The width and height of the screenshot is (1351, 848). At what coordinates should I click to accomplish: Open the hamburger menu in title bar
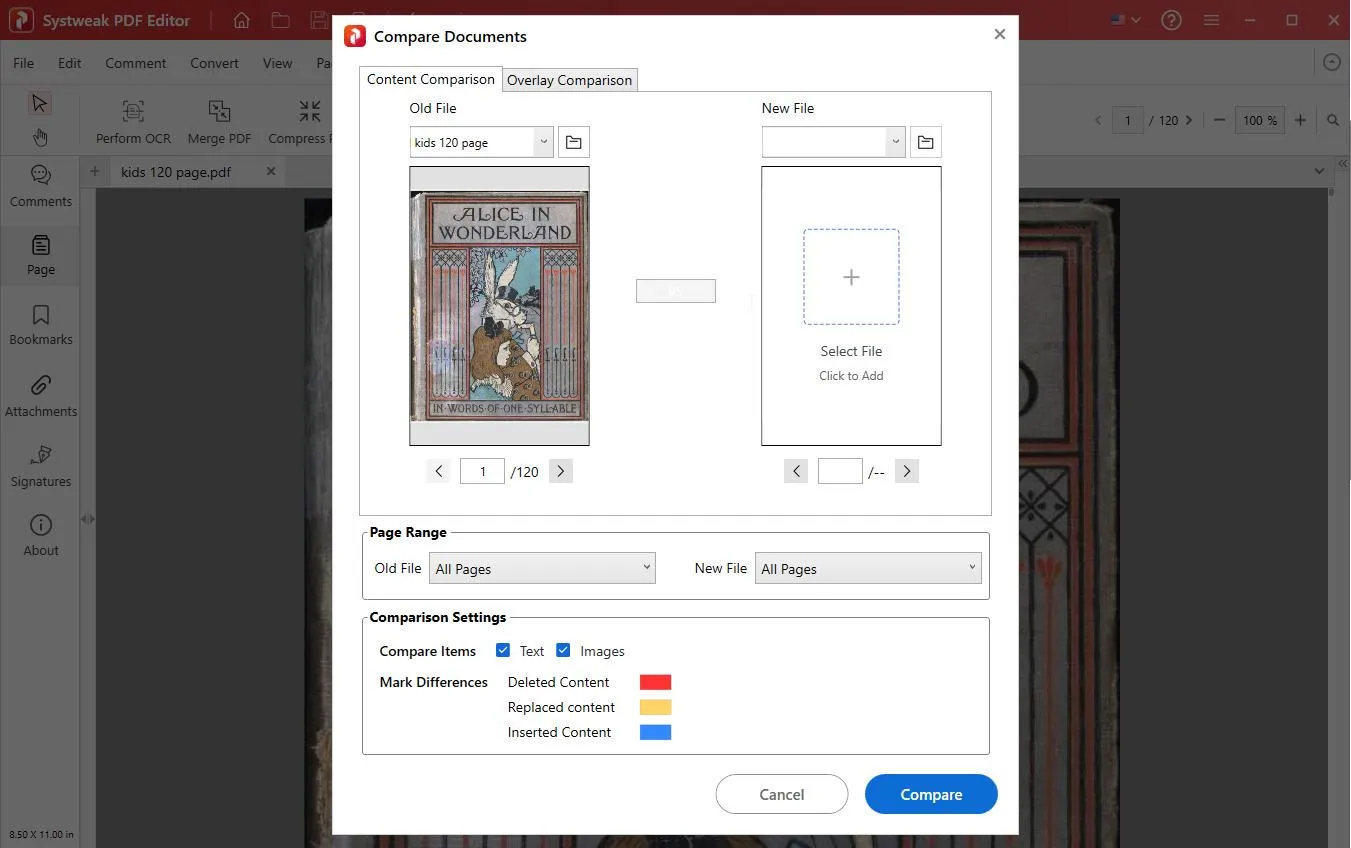coord(1211,20)
